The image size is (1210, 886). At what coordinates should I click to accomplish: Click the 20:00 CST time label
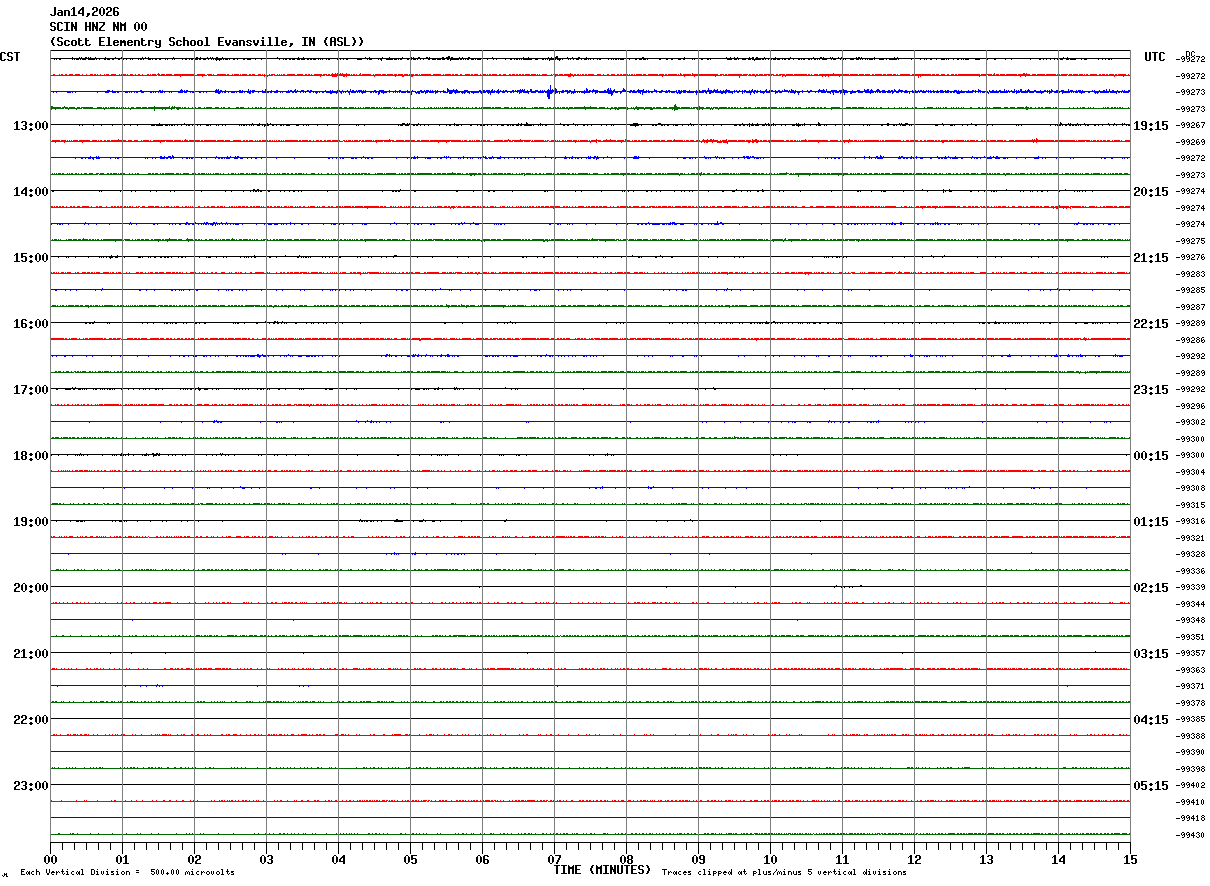click(30, 588)
